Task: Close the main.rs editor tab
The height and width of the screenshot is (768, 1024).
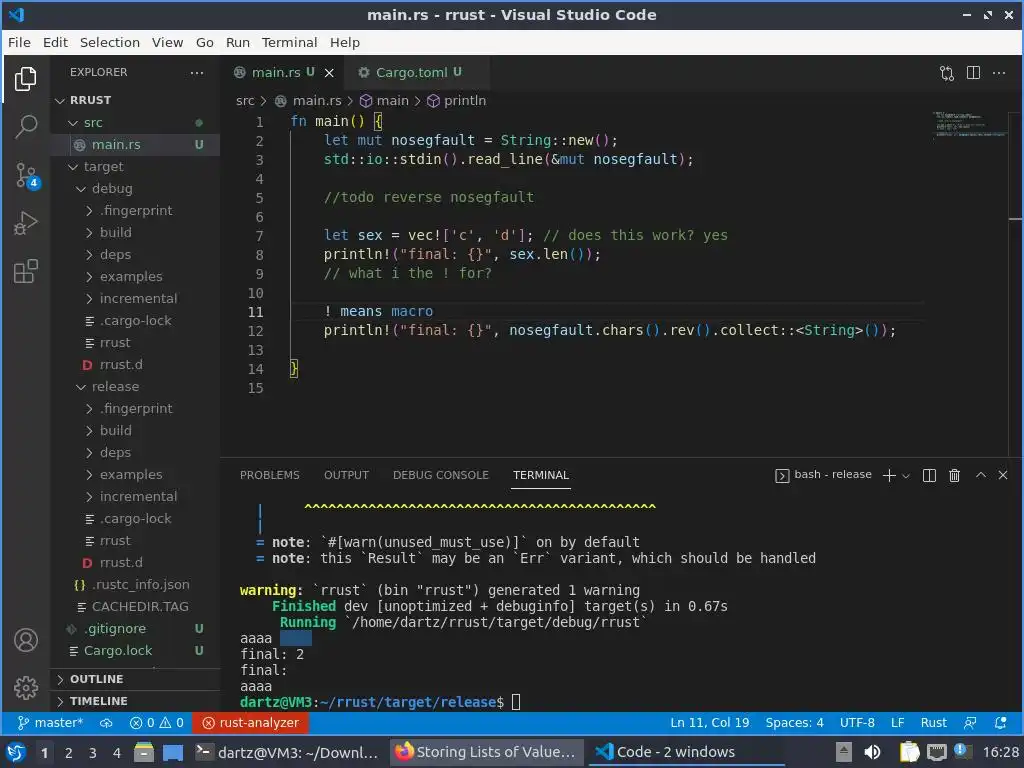Action: pos(329,72)
